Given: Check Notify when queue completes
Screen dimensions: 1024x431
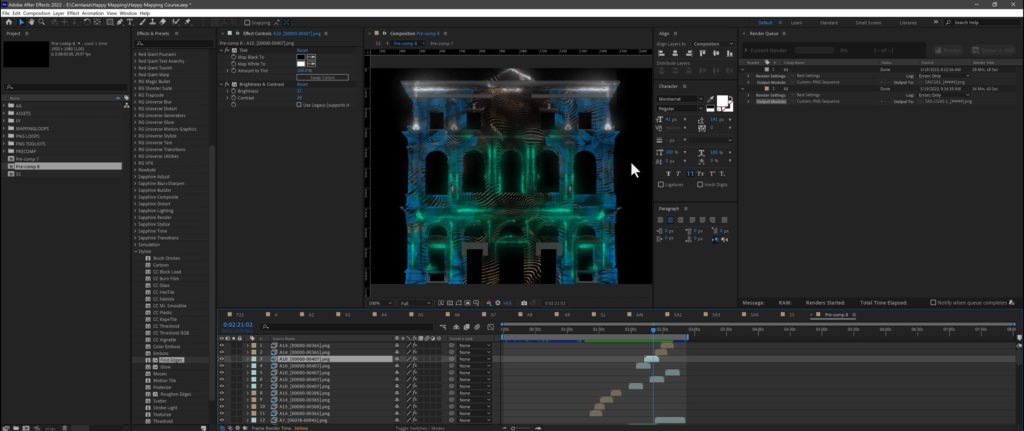Looking at the screenshot, I should pyautogui.click(x=933, y=303).
